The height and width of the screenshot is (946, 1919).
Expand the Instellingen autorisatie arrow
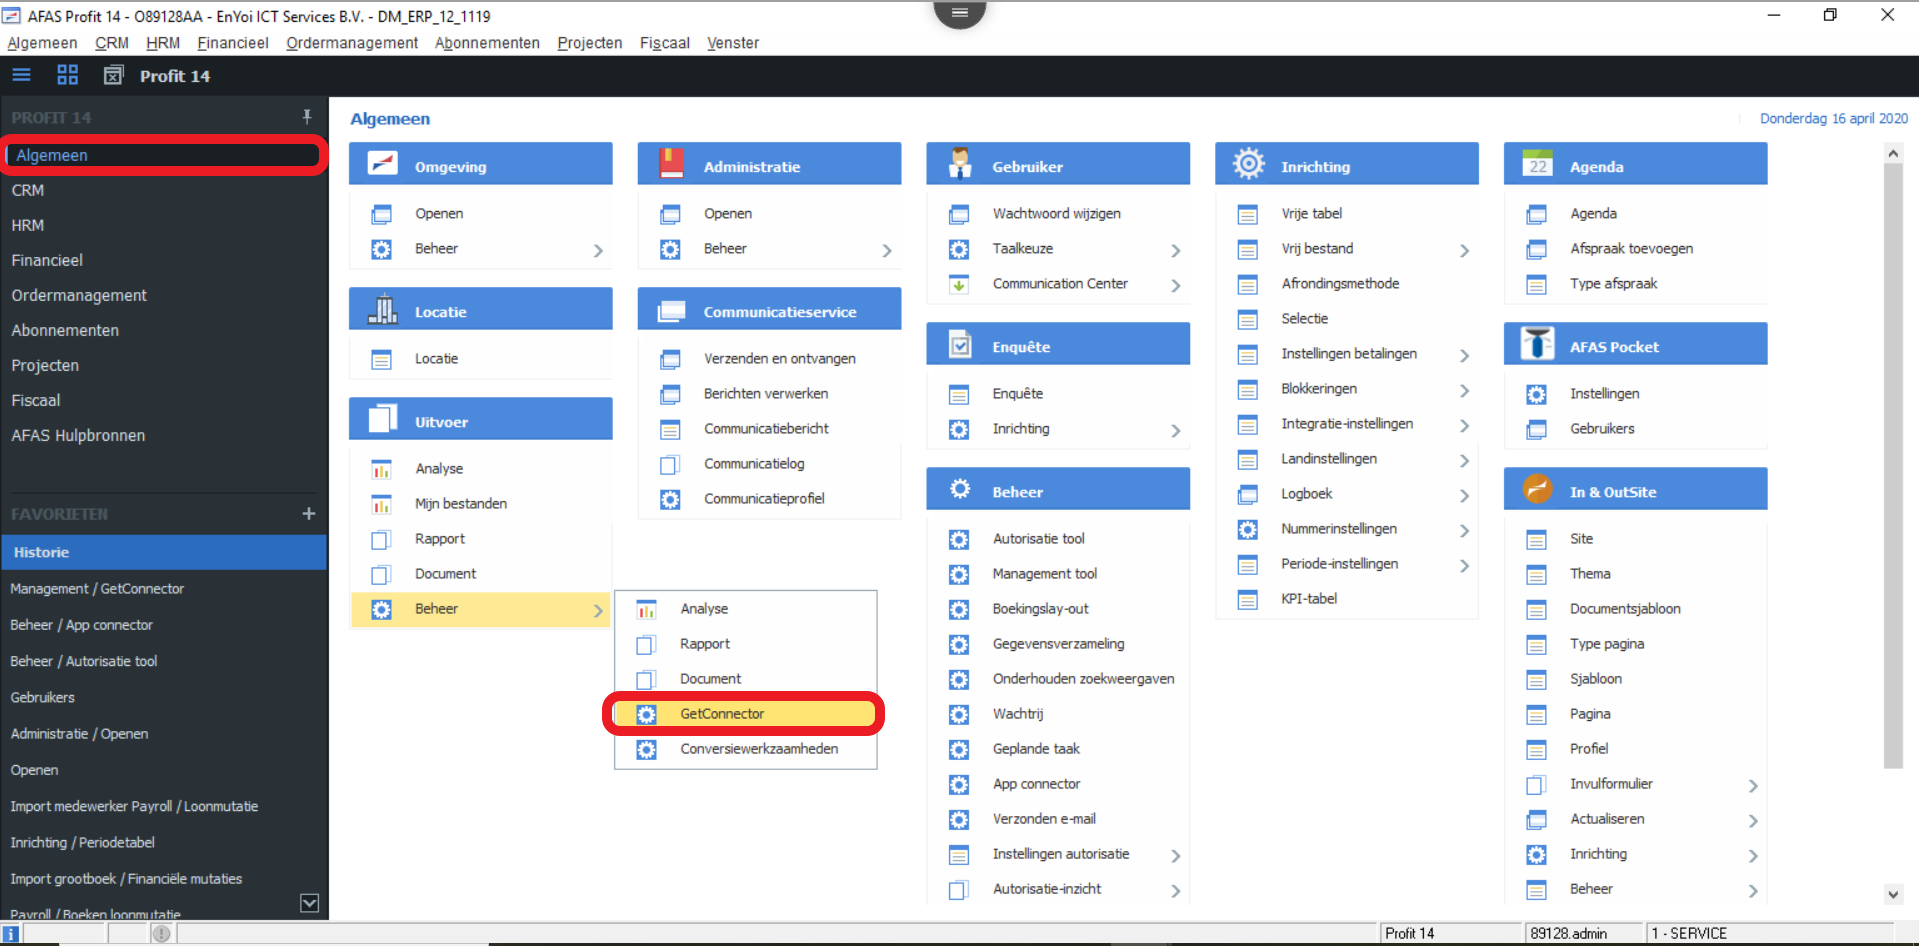[1176, 855]
